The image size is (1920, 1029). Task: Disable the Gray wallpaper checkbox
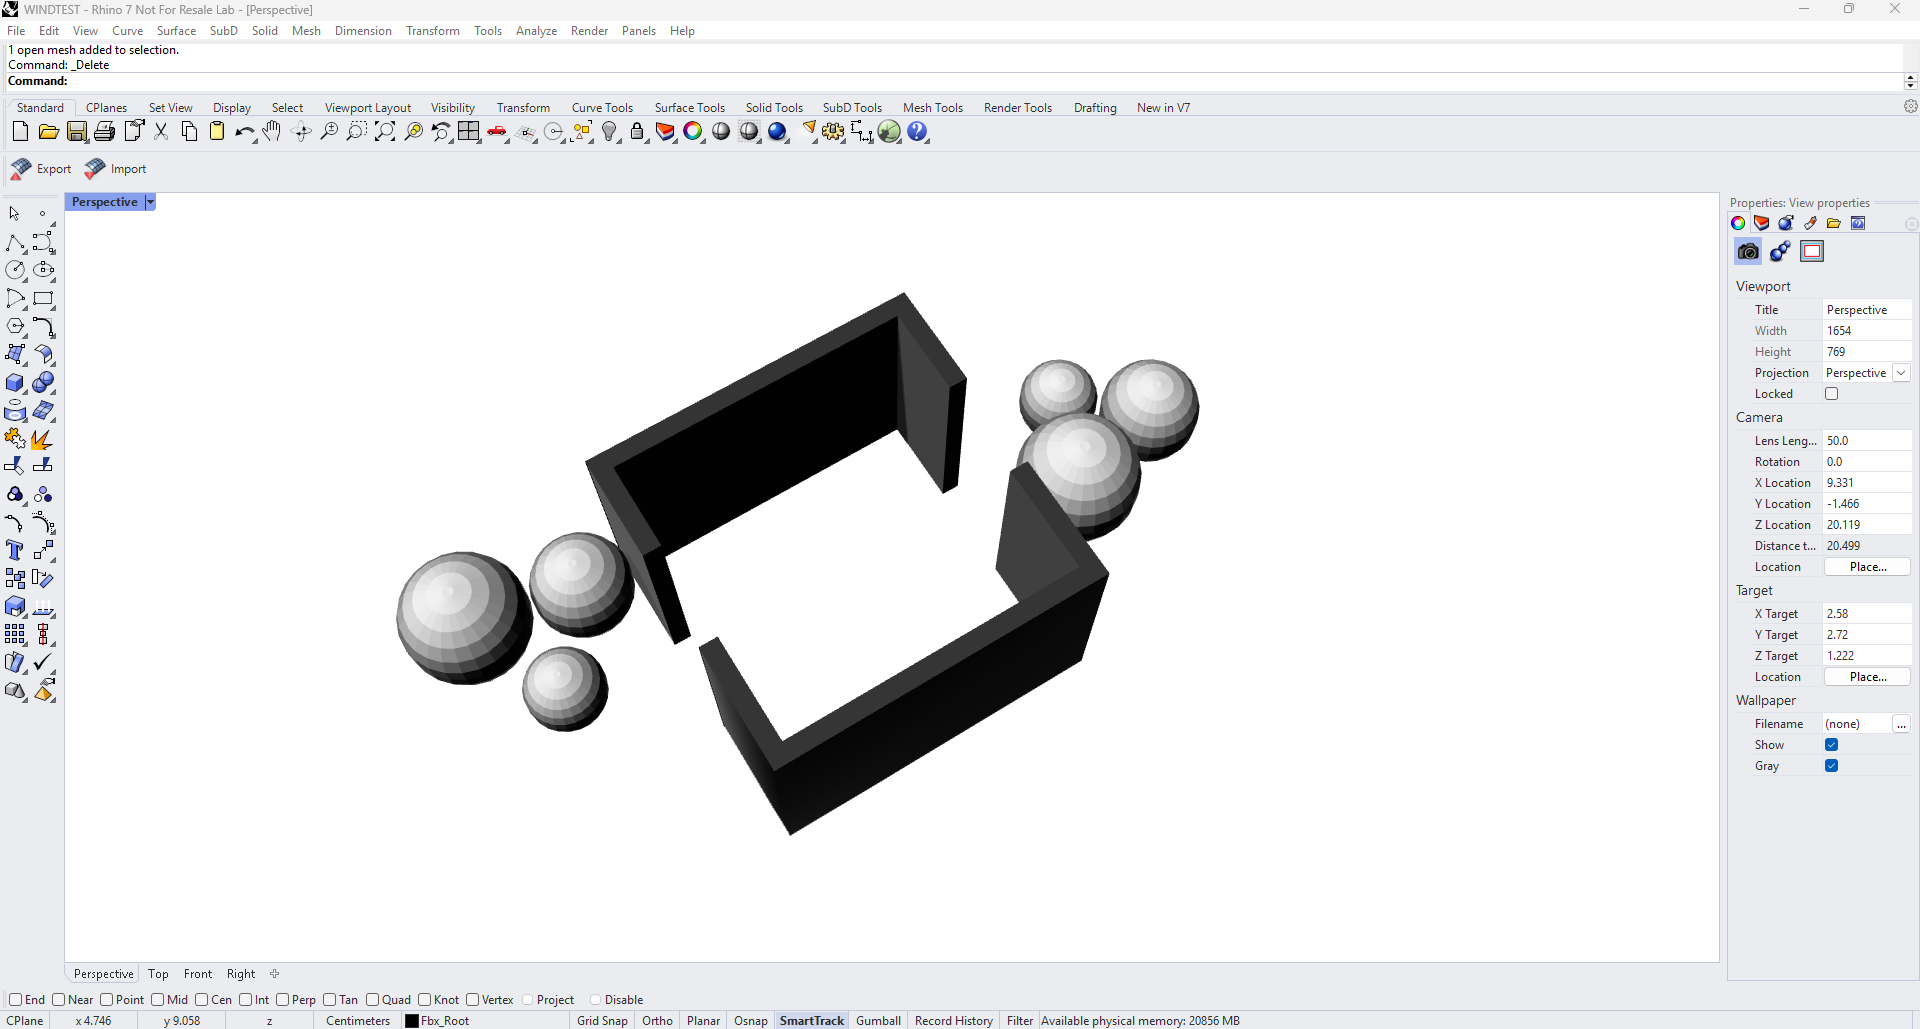(x=1832, y=765)
